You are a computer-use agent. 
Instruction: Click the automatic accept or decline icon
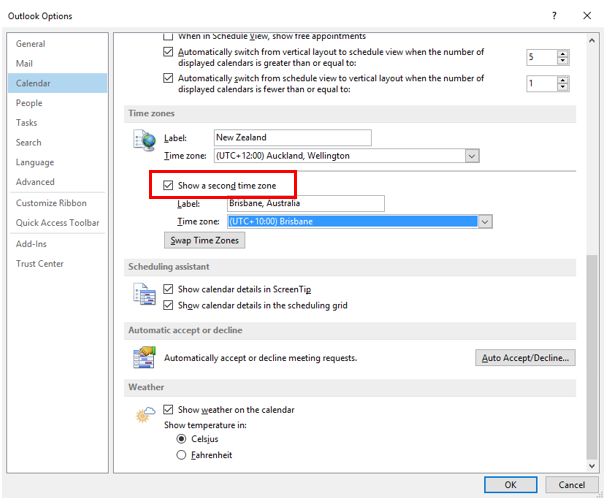click(x=144, y=357)
